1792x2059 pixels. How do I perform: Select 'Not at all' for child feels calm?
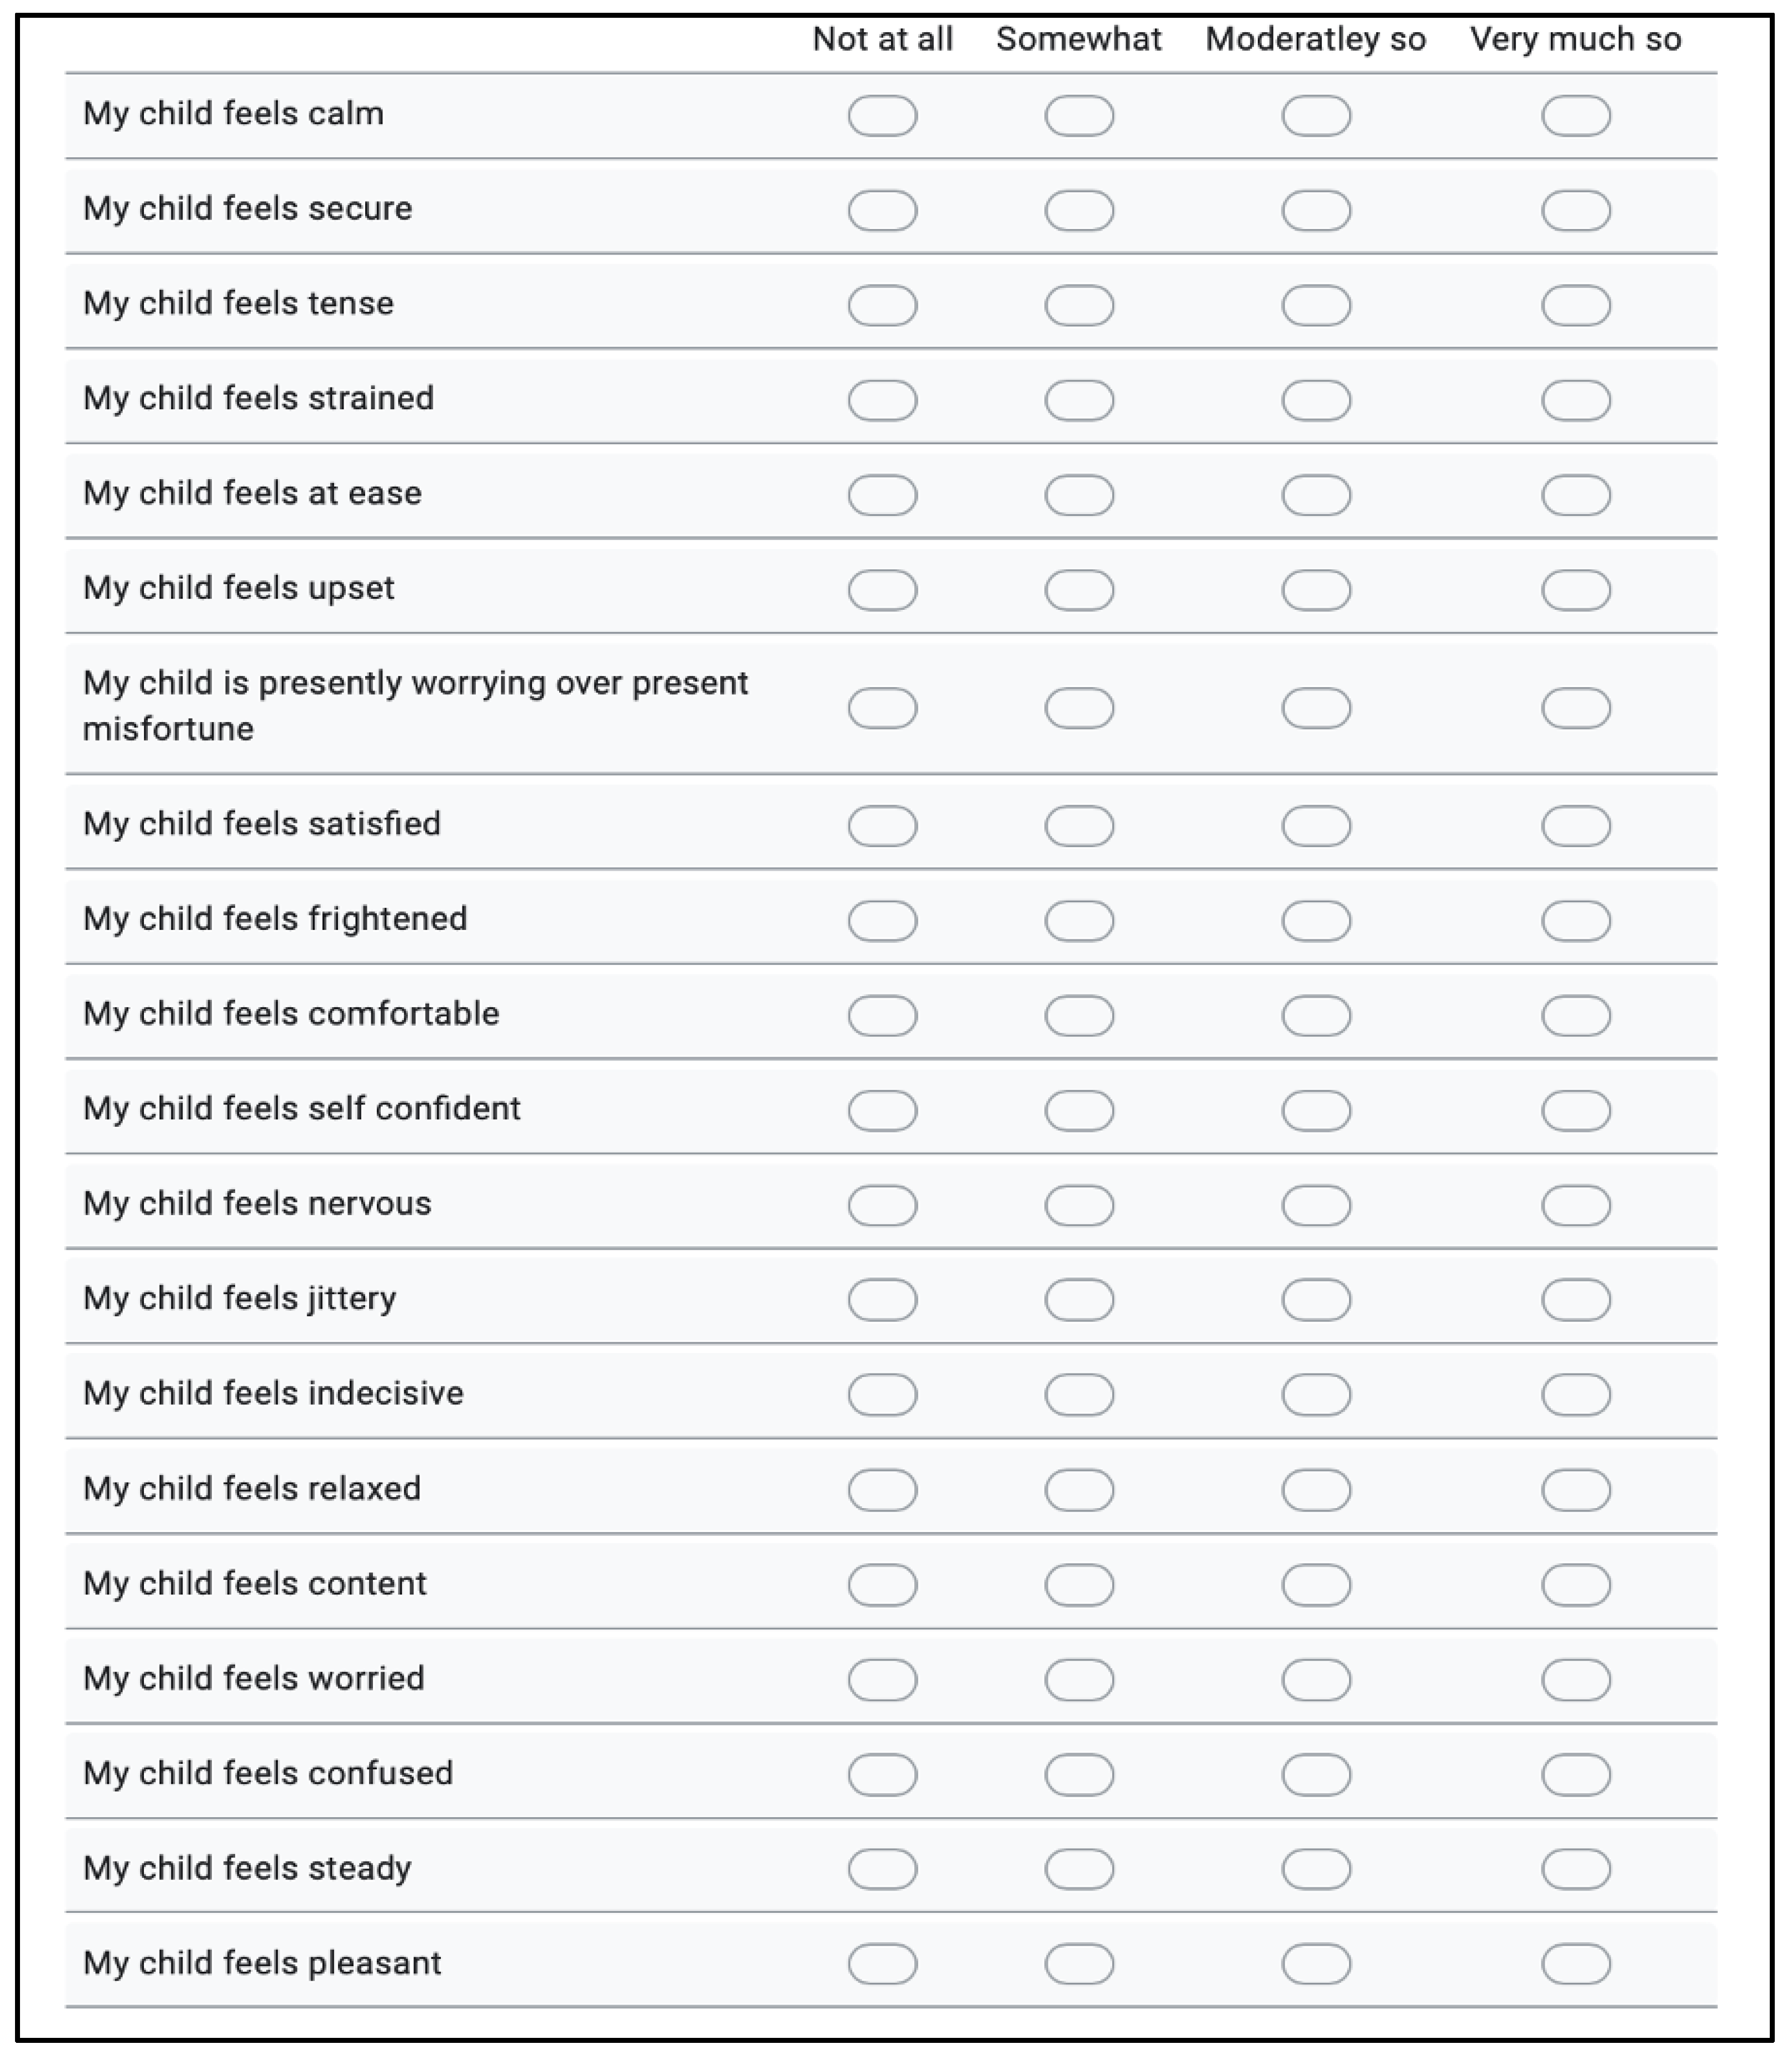click(x=882, y=116)
